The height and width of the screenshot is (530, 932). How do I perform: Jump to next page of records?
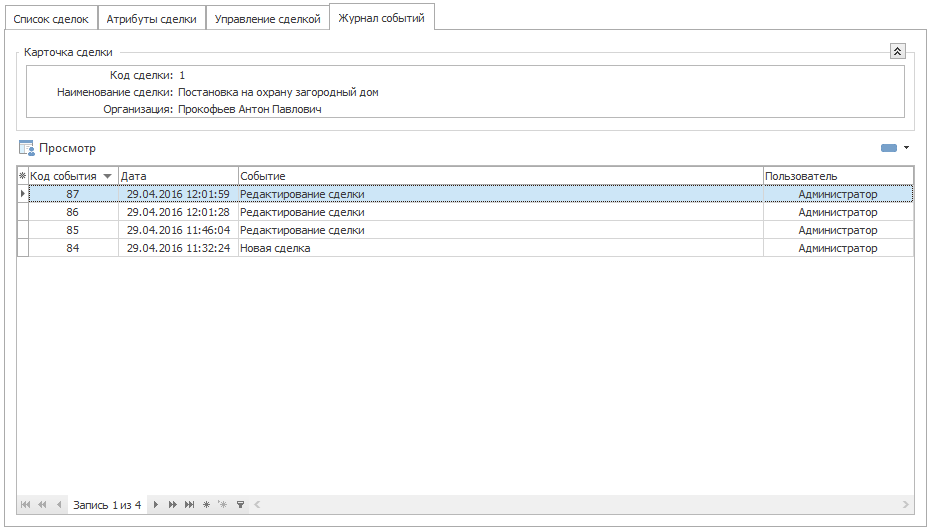pos(172,504)
